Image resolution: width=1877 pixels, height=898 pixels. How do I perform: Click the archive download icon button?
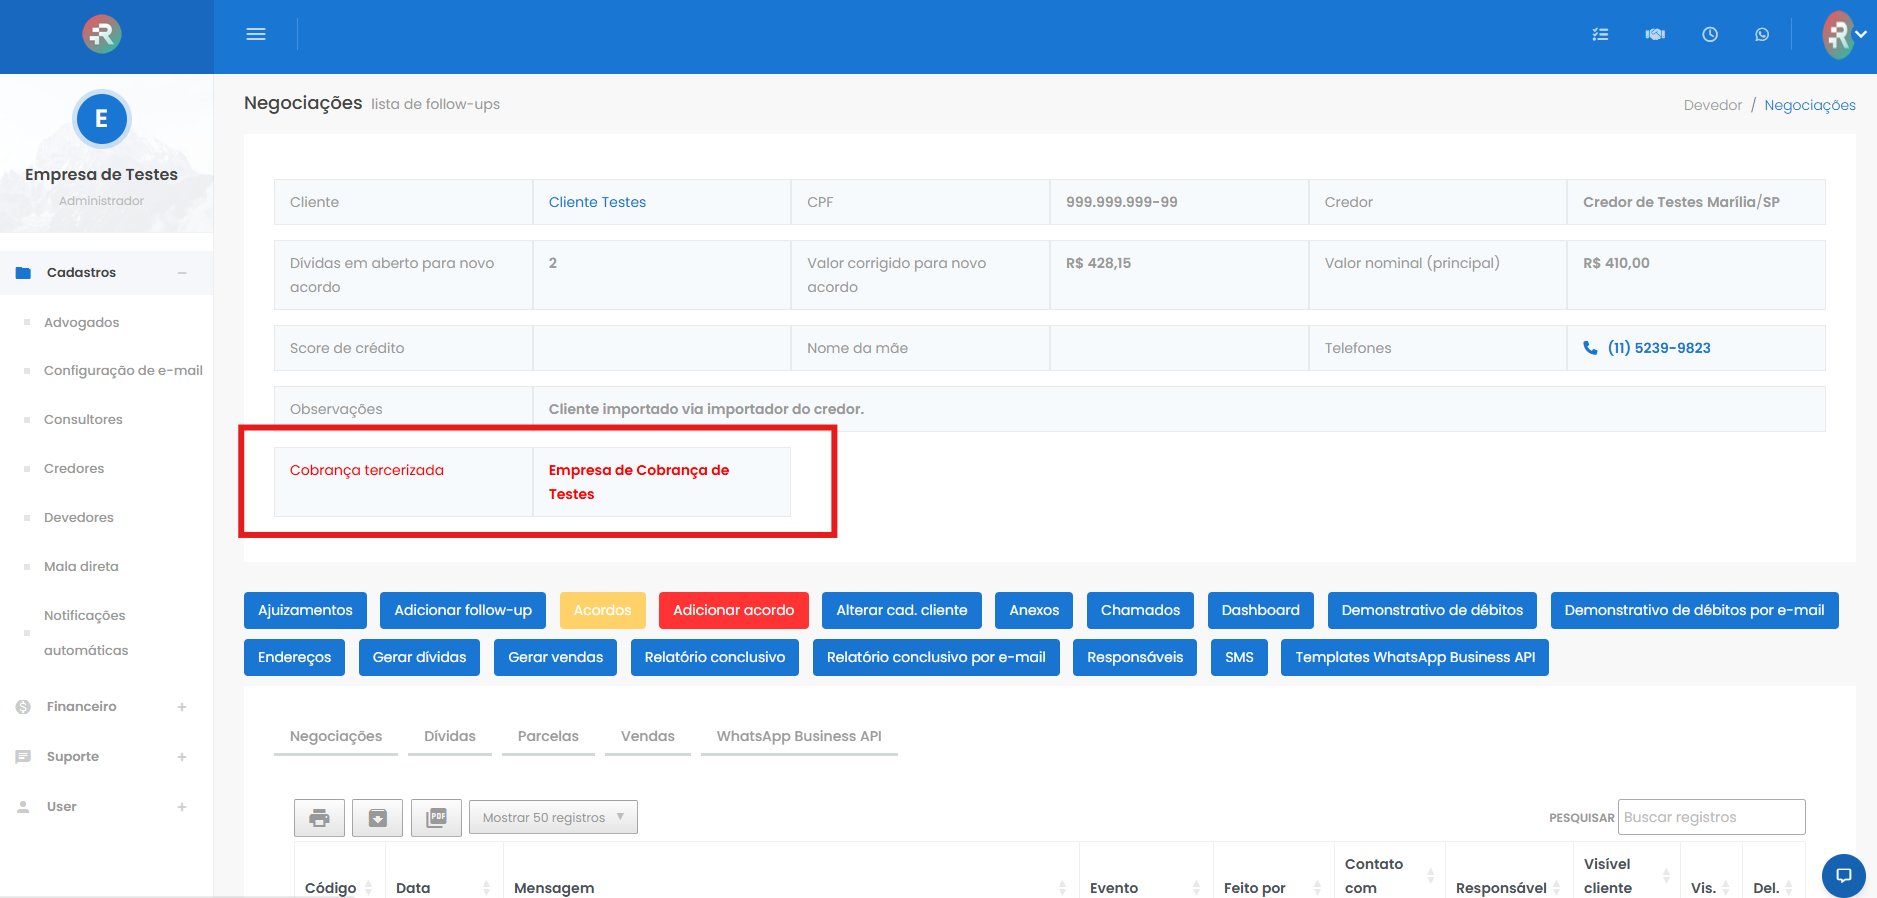(377, 818)
